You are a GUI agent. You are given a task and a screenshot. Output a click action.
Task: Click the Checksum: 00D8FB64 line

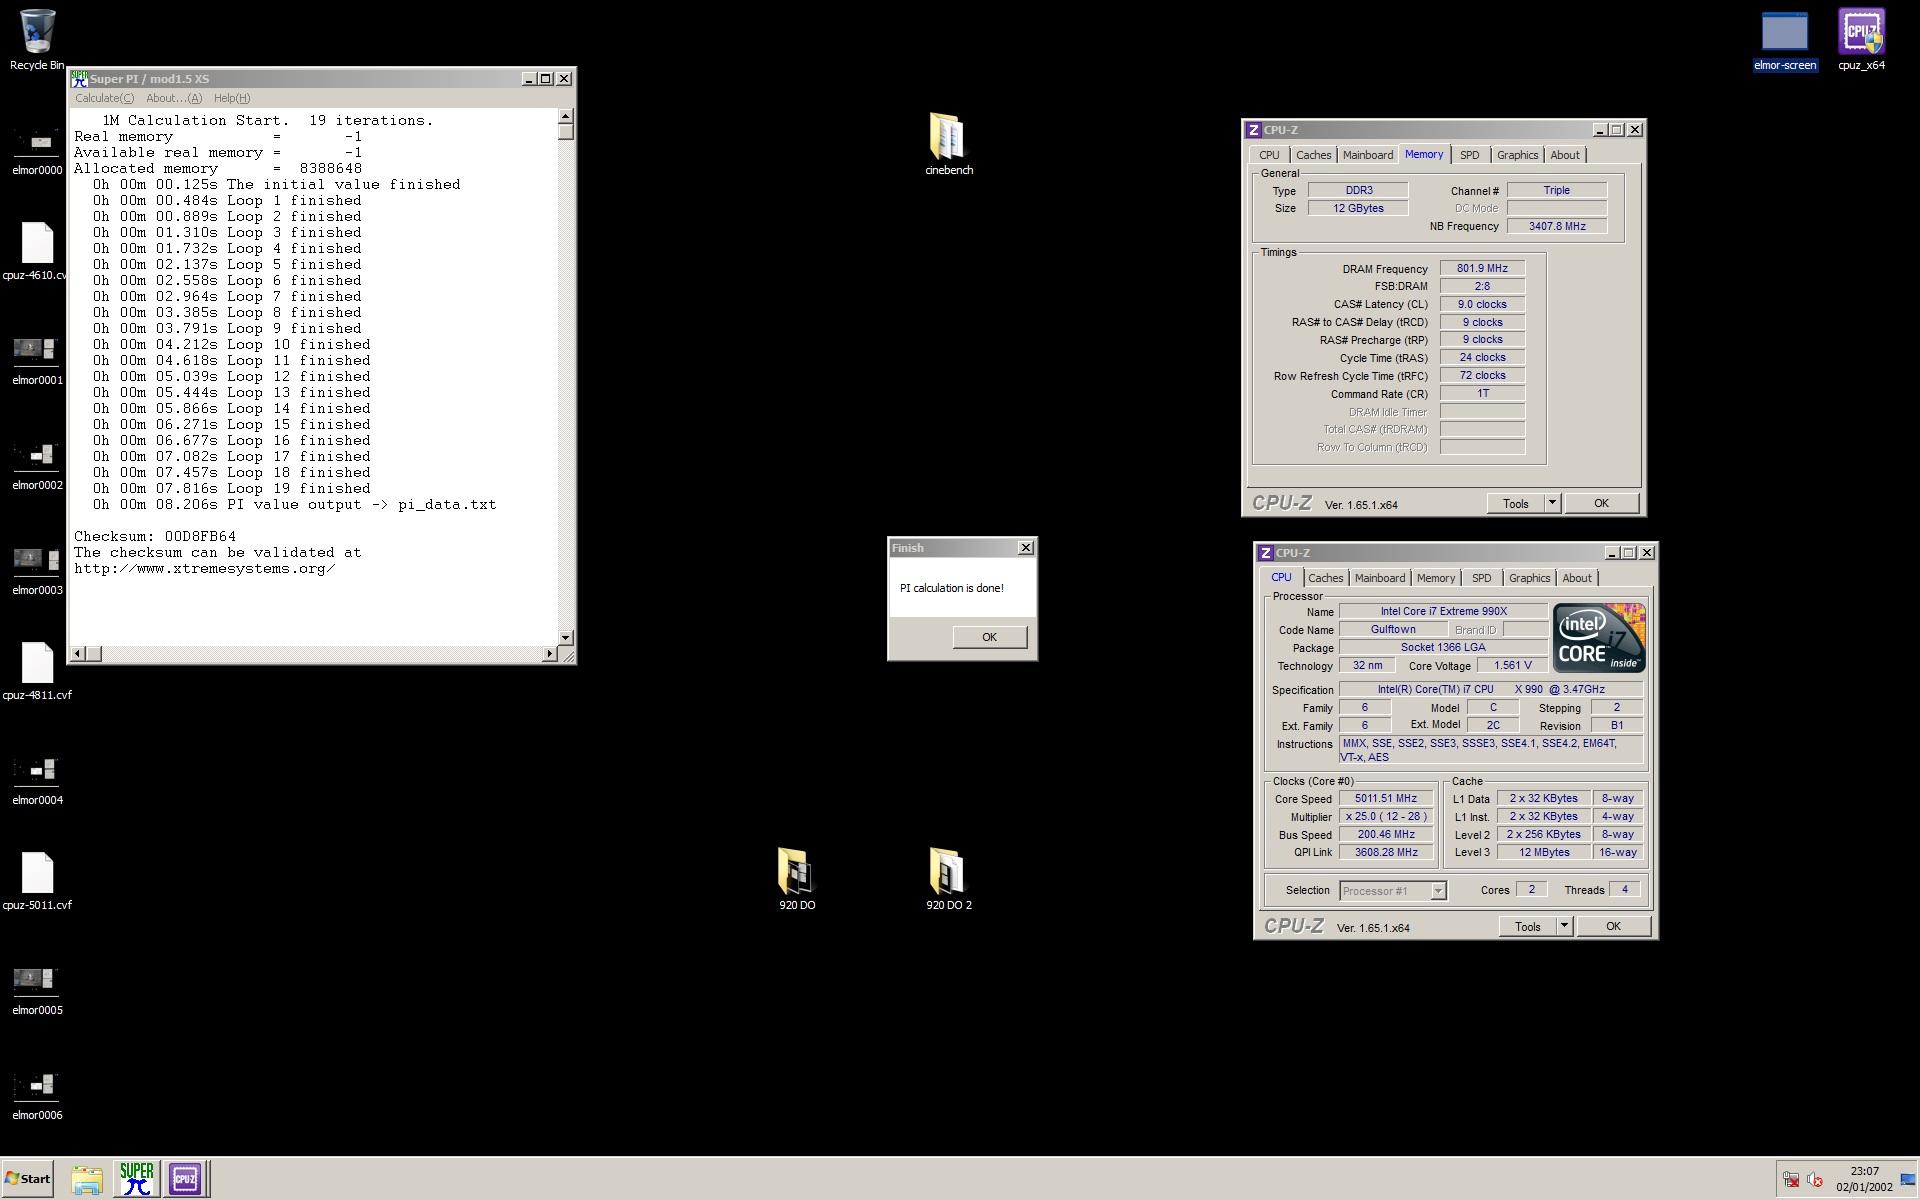pyautogui.click(x=155, y=537)
